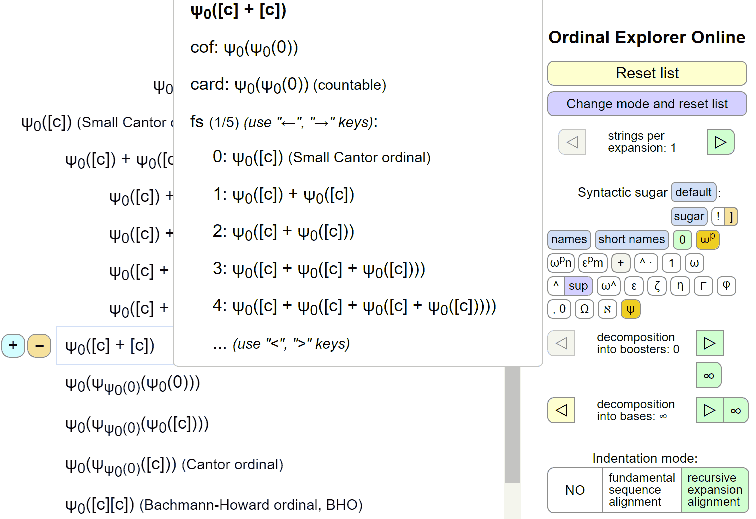Click fundamental sequence entry 0: ψ₀([c])
The width and height of the screenshot is (756, 519).
pos(322,158)
